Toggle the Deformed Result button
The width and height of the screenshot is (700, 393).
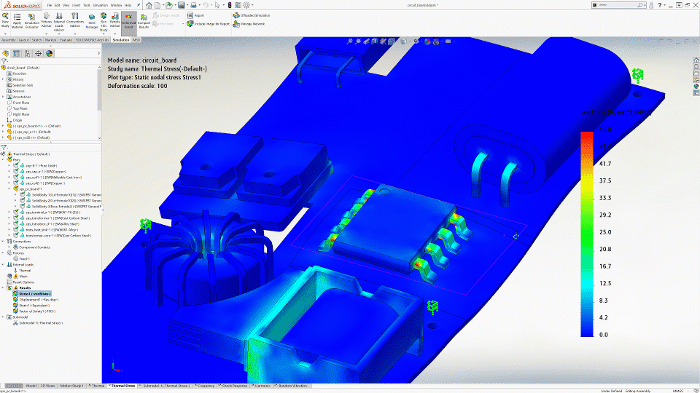(x=129, y=21)
